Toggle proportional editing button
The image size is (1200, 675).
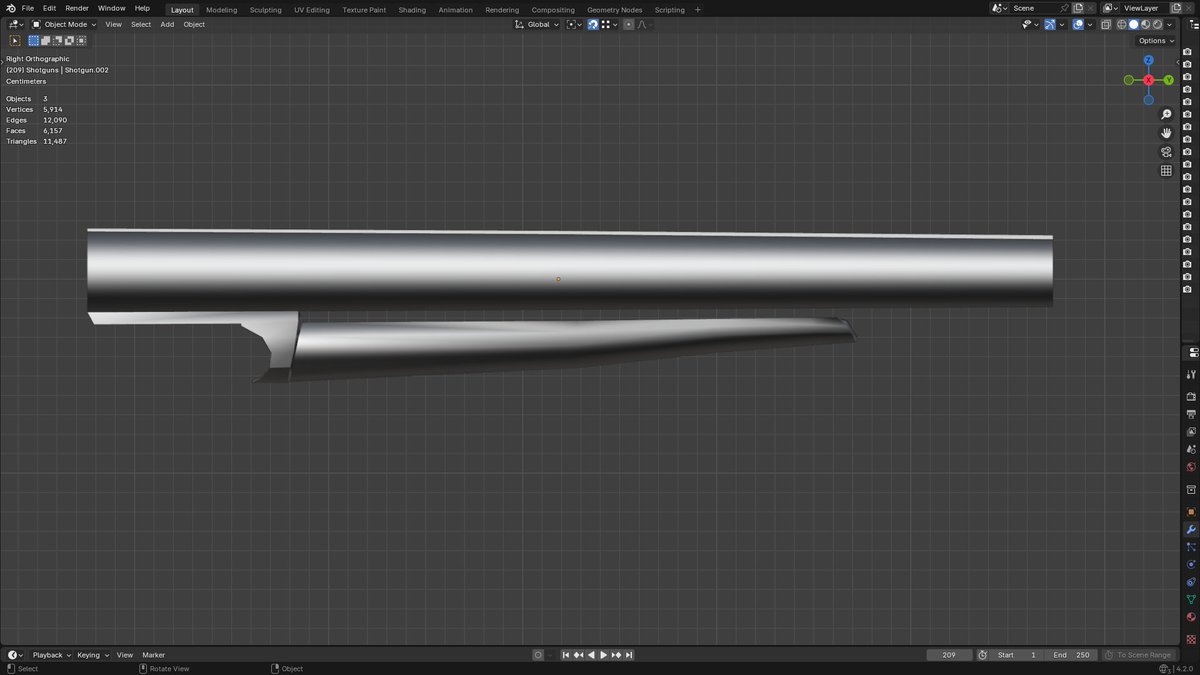[x=628, y=24]
